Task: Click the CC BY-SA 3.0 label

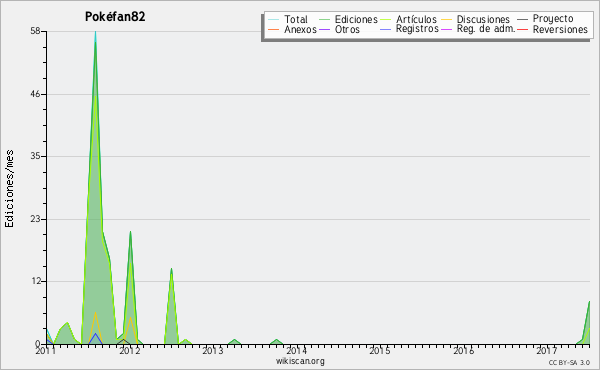Action: pos(569,363)
